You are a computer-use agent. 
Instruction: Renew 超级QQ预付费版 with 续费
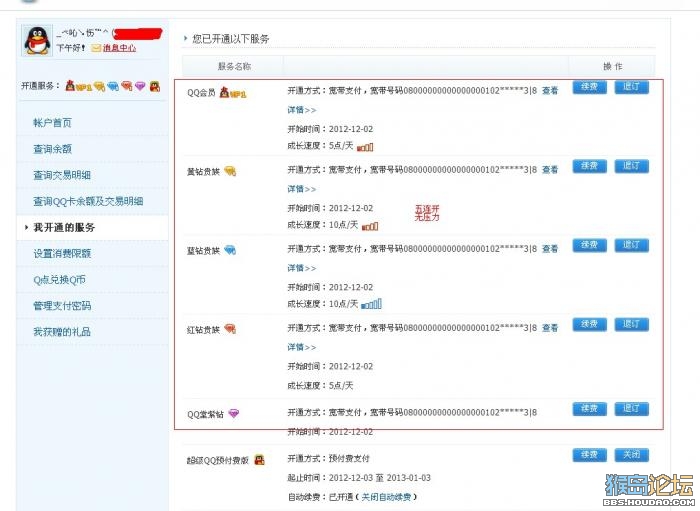tap(589, 455)
